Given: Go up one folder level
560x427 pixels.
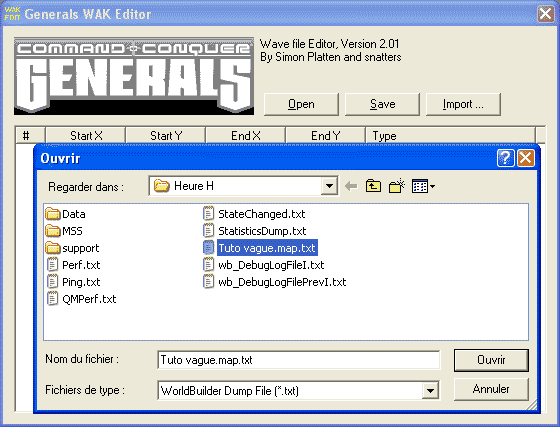Looking at the screenshot, I should pyautogui.click(x=373, y=186).
